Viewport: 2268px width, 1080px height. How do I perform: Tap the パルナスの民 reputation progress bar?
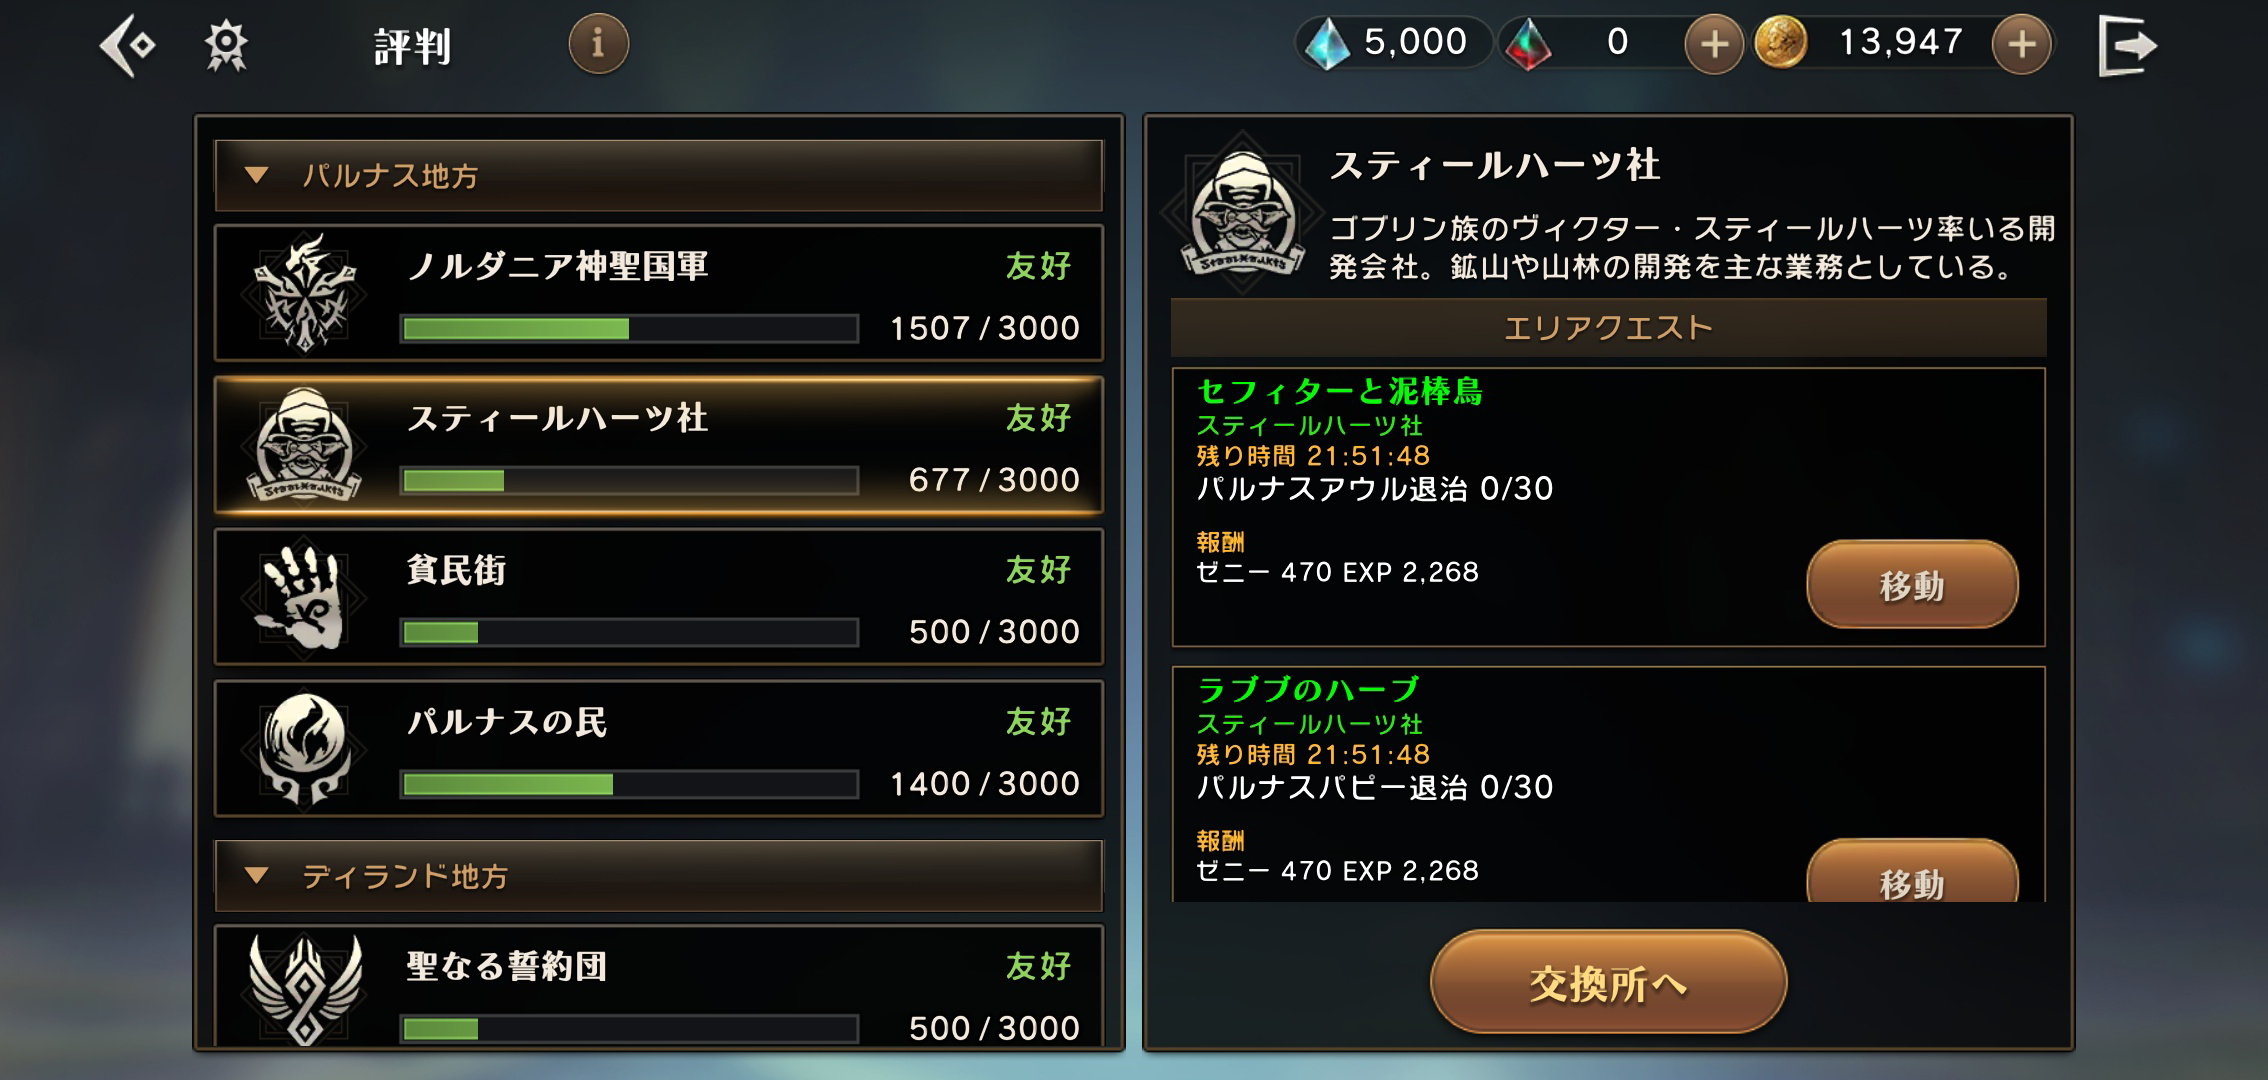(x=629, y=784)
